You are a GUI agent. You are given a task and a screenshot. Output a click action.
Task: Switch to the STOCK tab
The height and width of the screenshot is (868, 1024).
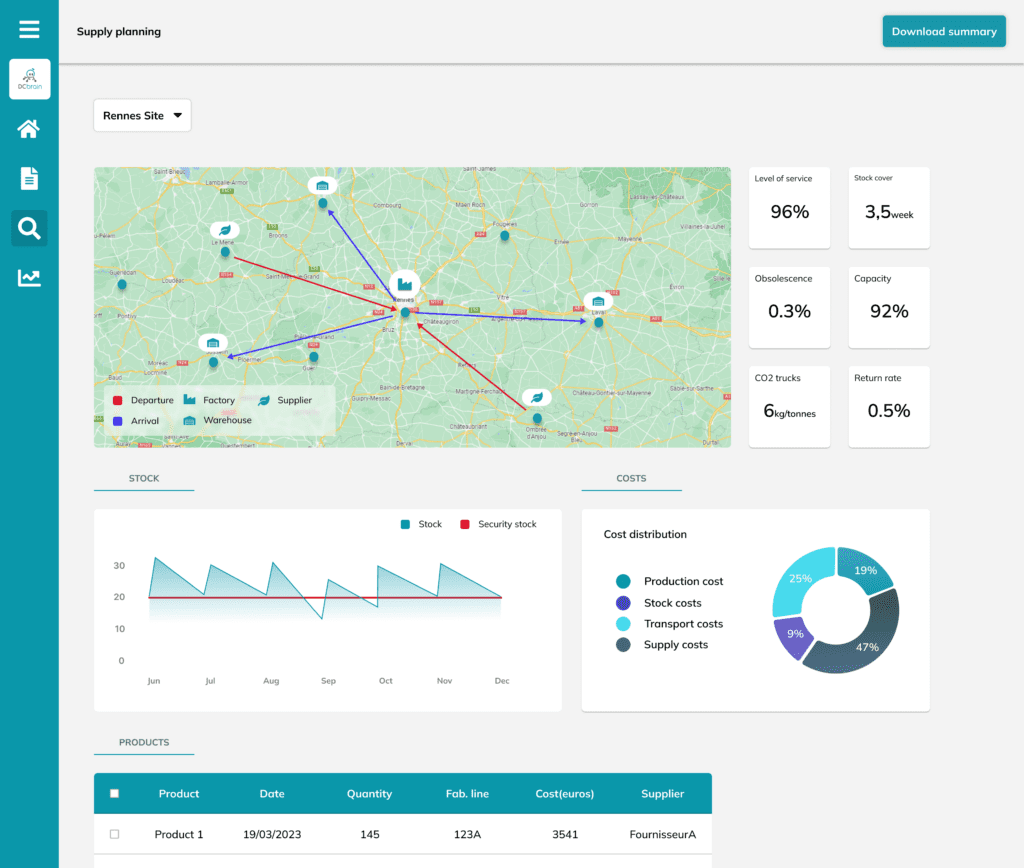[144, 479]
